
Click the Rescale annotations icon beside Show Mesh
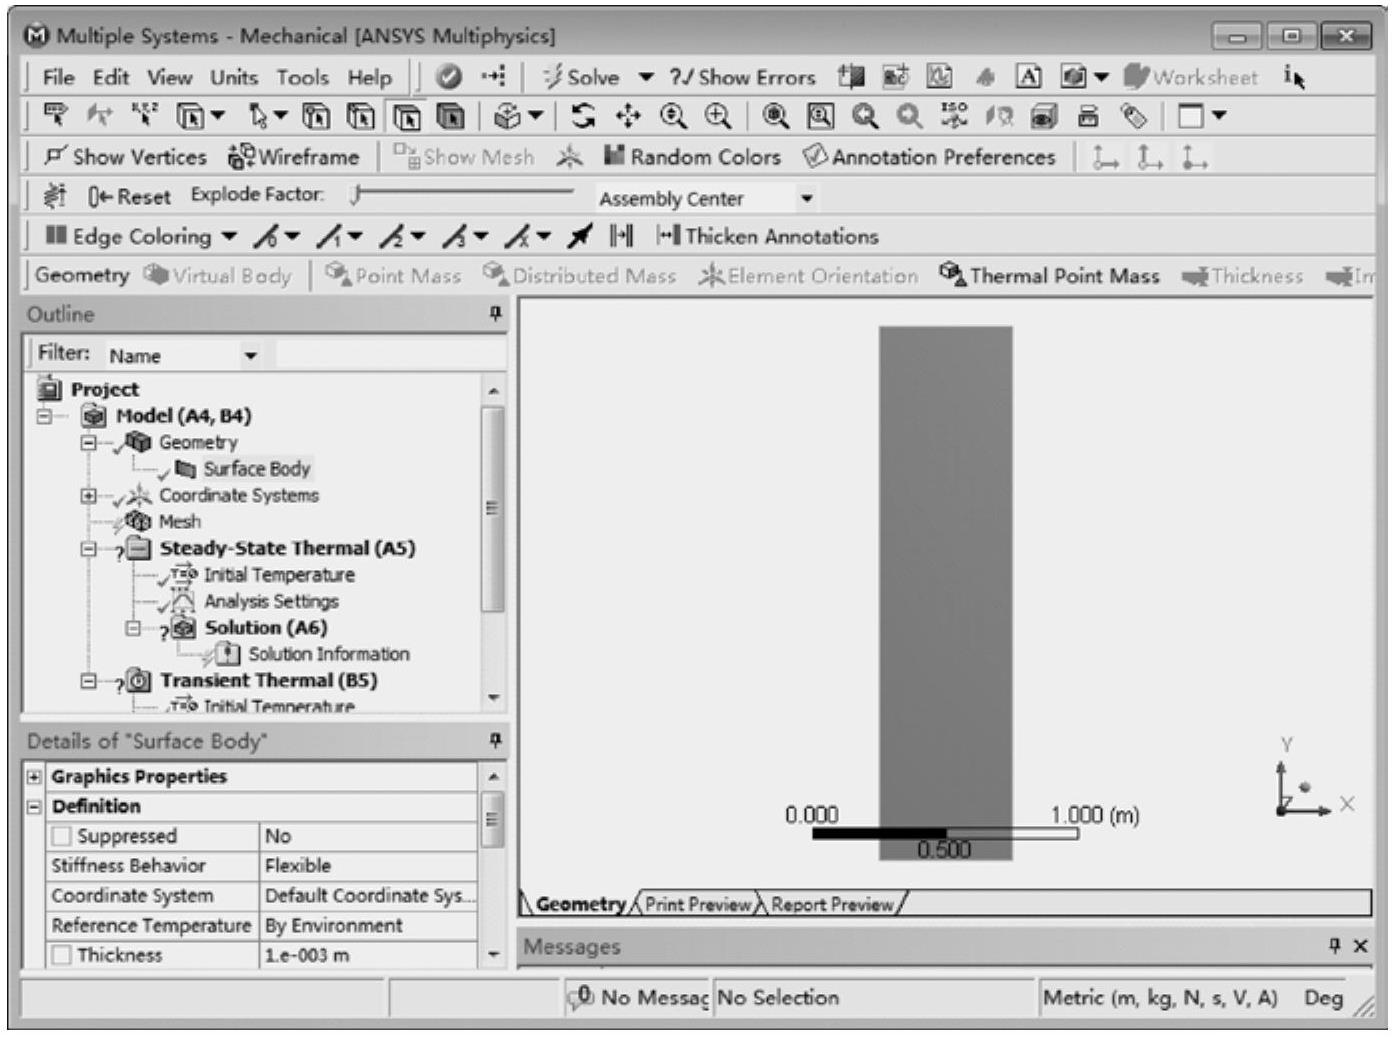570,157
